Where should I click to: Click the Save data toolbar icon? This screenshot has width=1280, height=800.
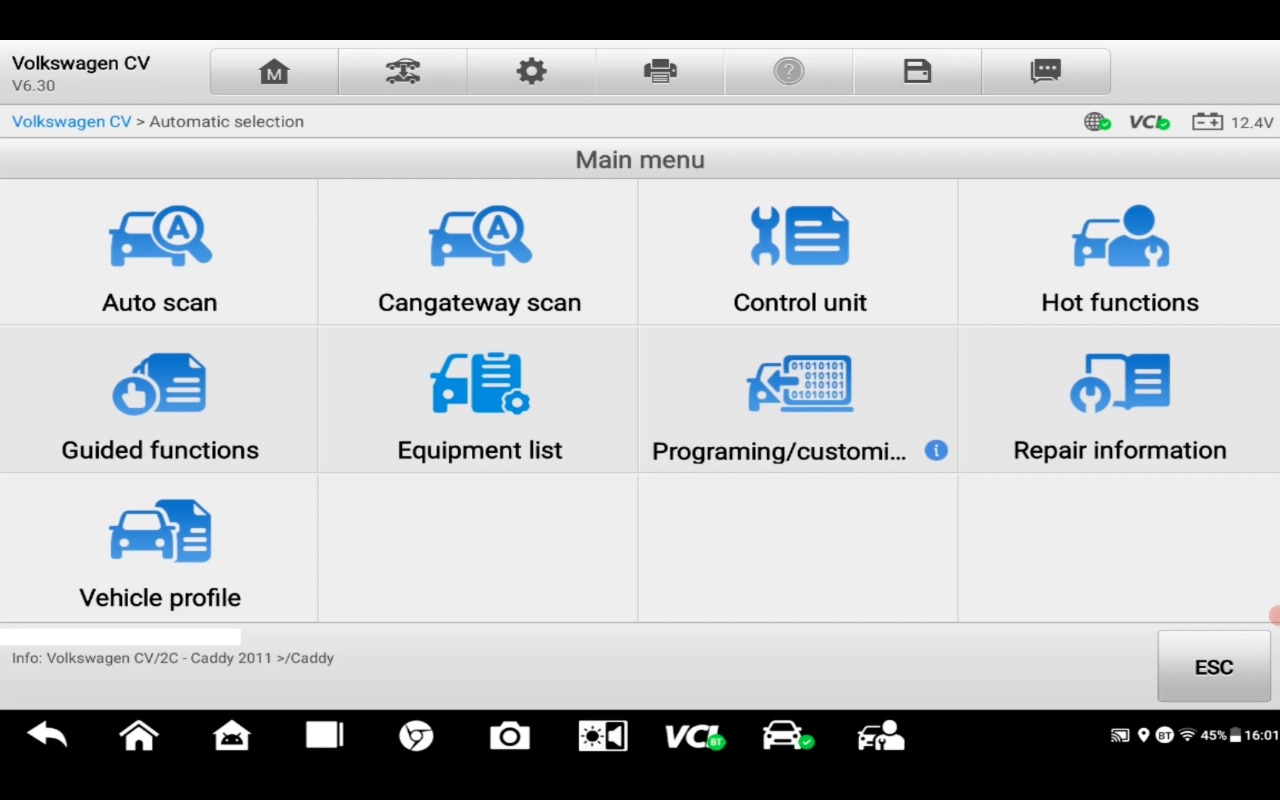tap(917, 71)
